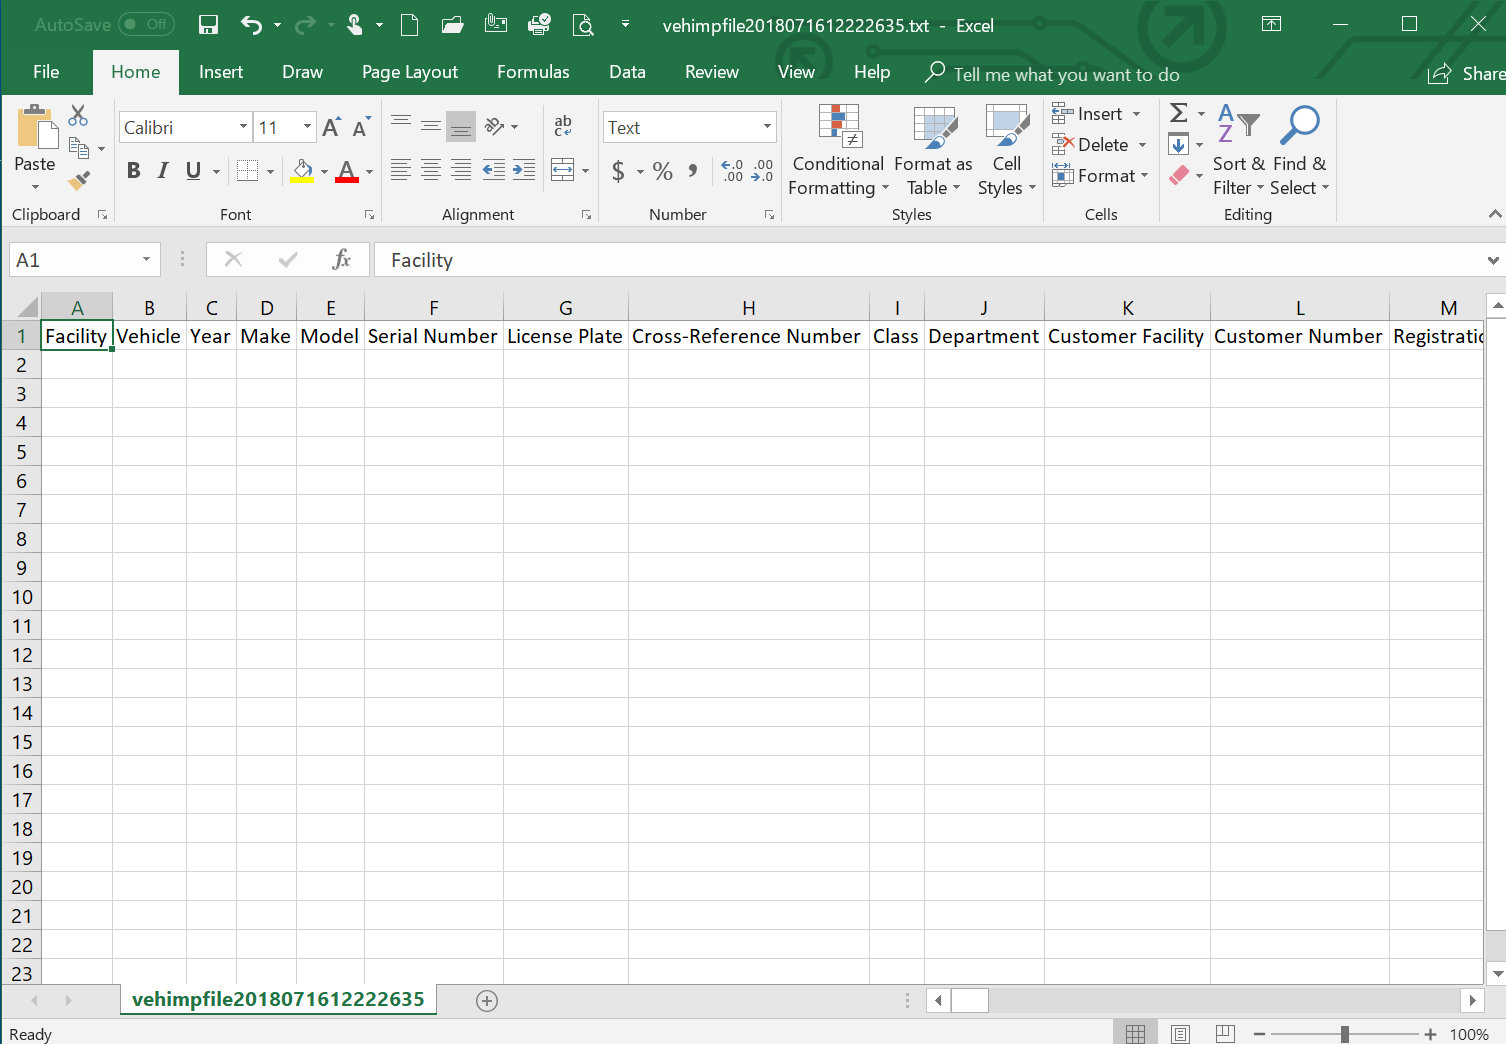
Task: Open the Page Layout tab
Action: (410, 72)
